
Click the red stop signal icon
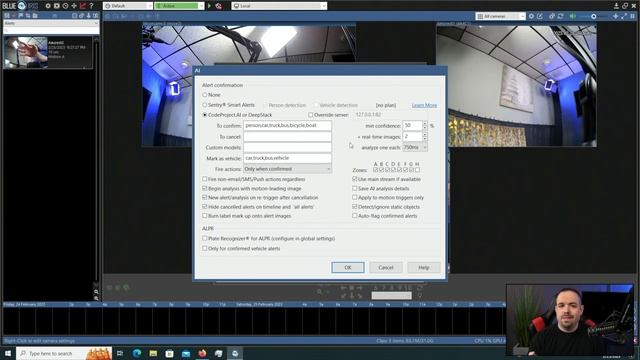[219, 6]
